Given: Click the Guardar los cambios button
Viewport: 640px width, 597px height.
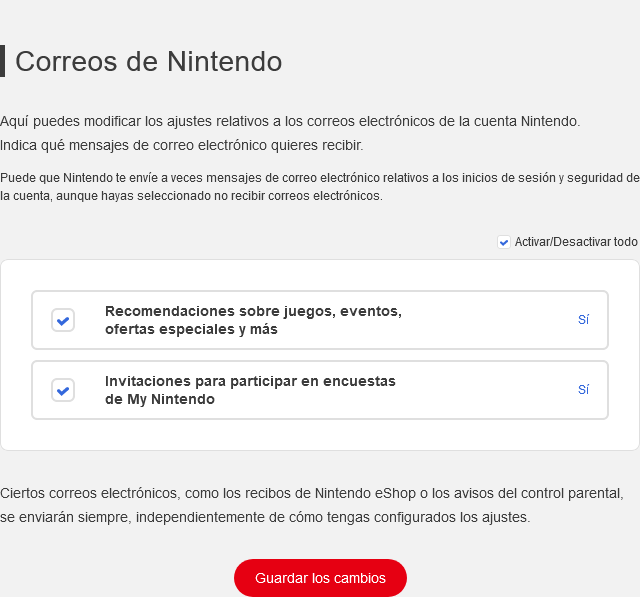Looking at the screenshot, I should click(320, 578).
